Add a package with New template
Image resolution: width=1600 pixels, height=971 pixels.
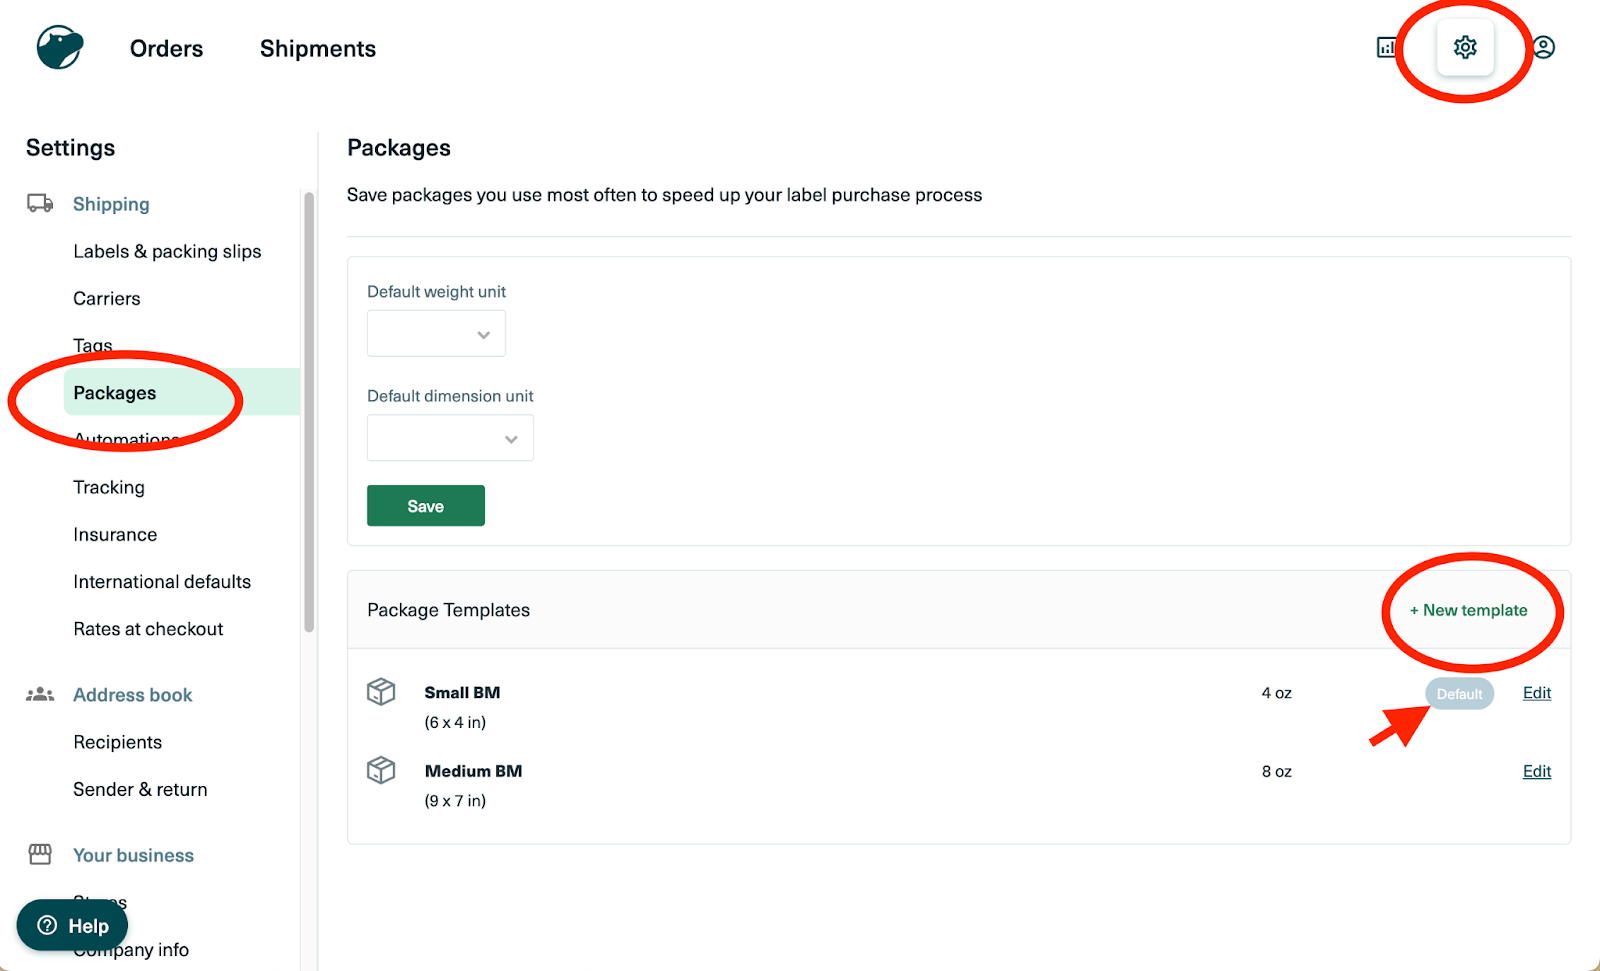[1469, 610]
